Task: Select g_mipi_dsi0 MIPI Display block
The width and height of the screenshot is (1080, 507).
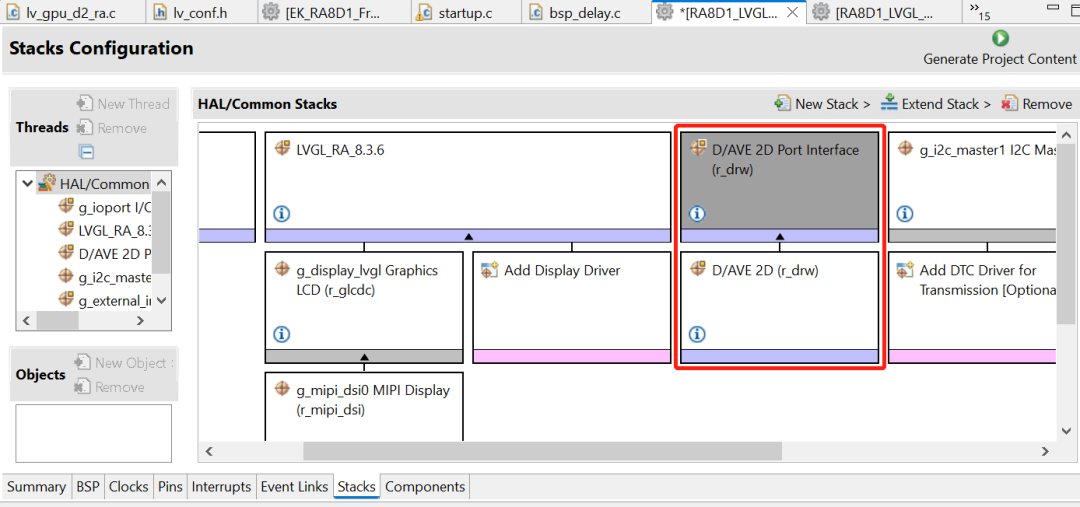Action: 364,406
